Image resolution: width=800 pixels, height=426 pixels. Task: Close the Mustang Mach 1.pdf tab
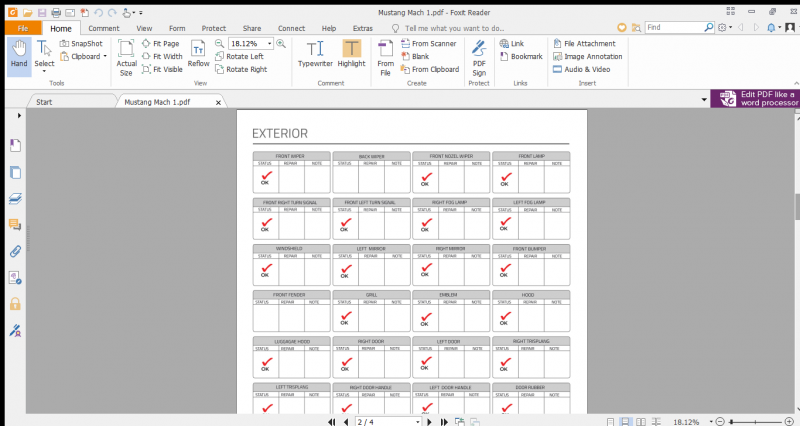[x=218, y=103]
